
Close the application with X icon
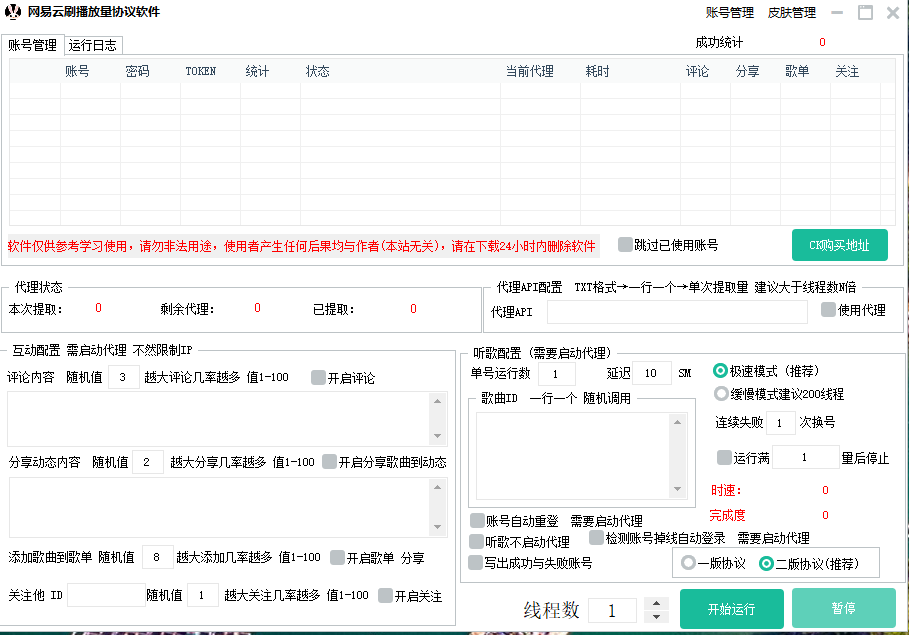click(892, 13)
